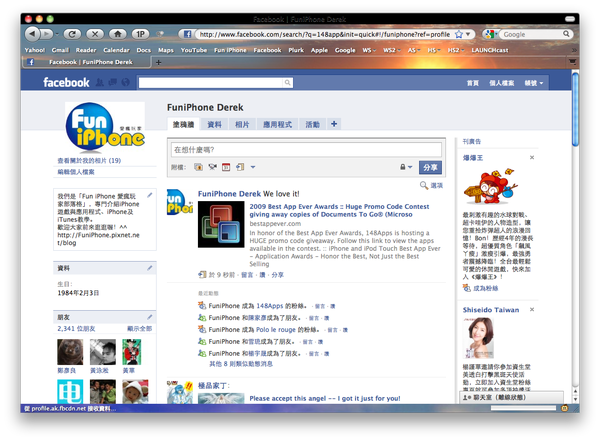The image size is (600, 441).
Task: Expand the HS2 bookmarks folder
Action: point(456,50)
